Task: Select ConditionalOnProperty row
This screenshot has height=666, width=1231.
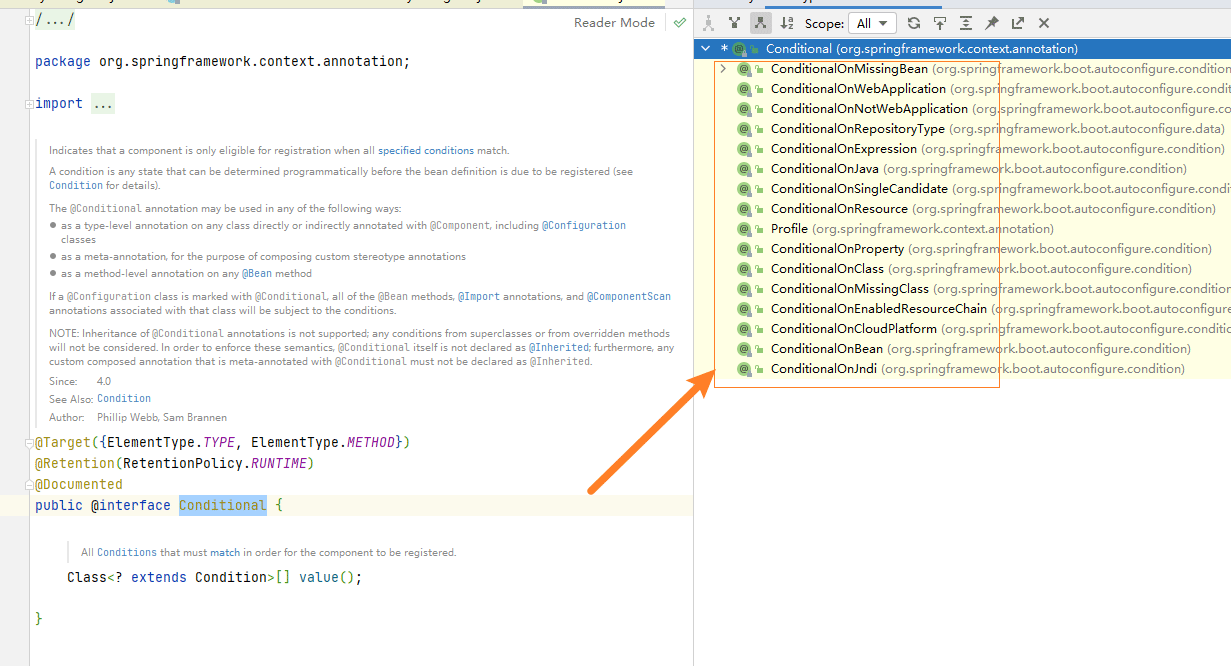Action: click(x=962, y=249)
